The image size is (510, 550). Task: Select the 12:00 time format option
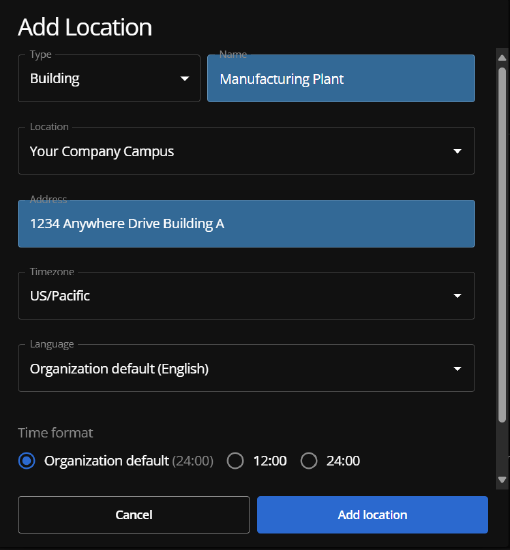click(x=235, y=461)
